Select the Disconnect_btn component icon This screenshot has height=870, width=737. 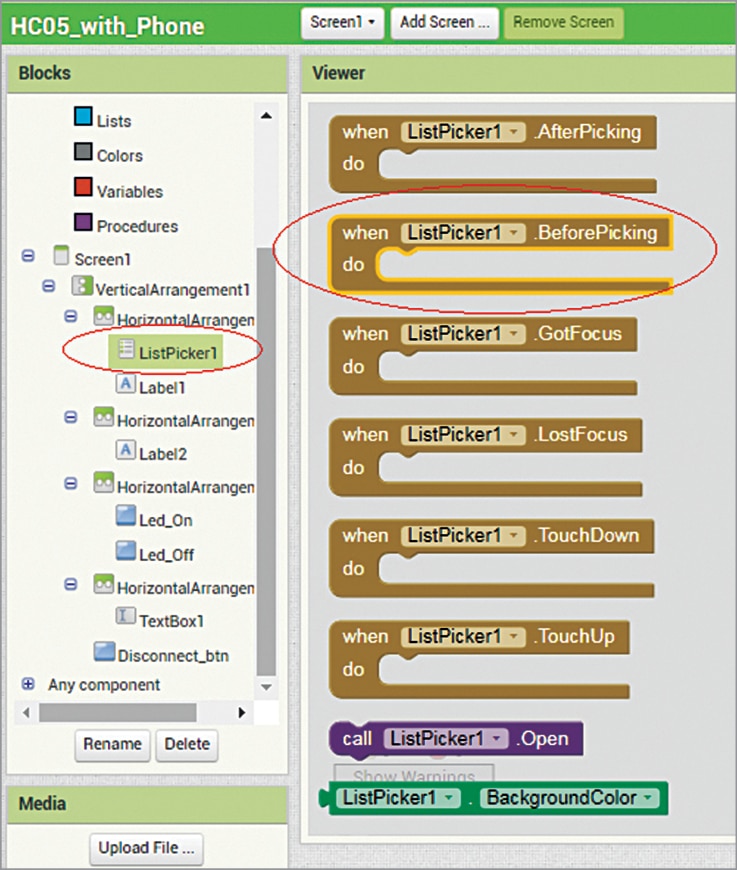pyautogui.click(x=104, y=654)
